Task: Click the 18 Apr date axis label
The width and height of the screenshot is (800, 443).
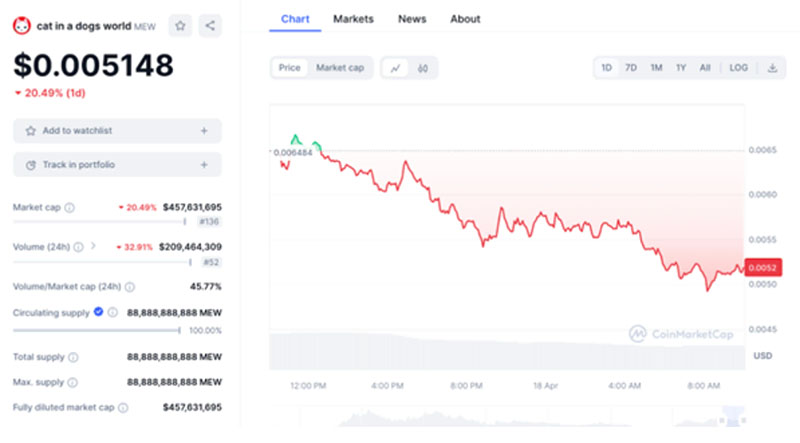Action: click(545, 386)
